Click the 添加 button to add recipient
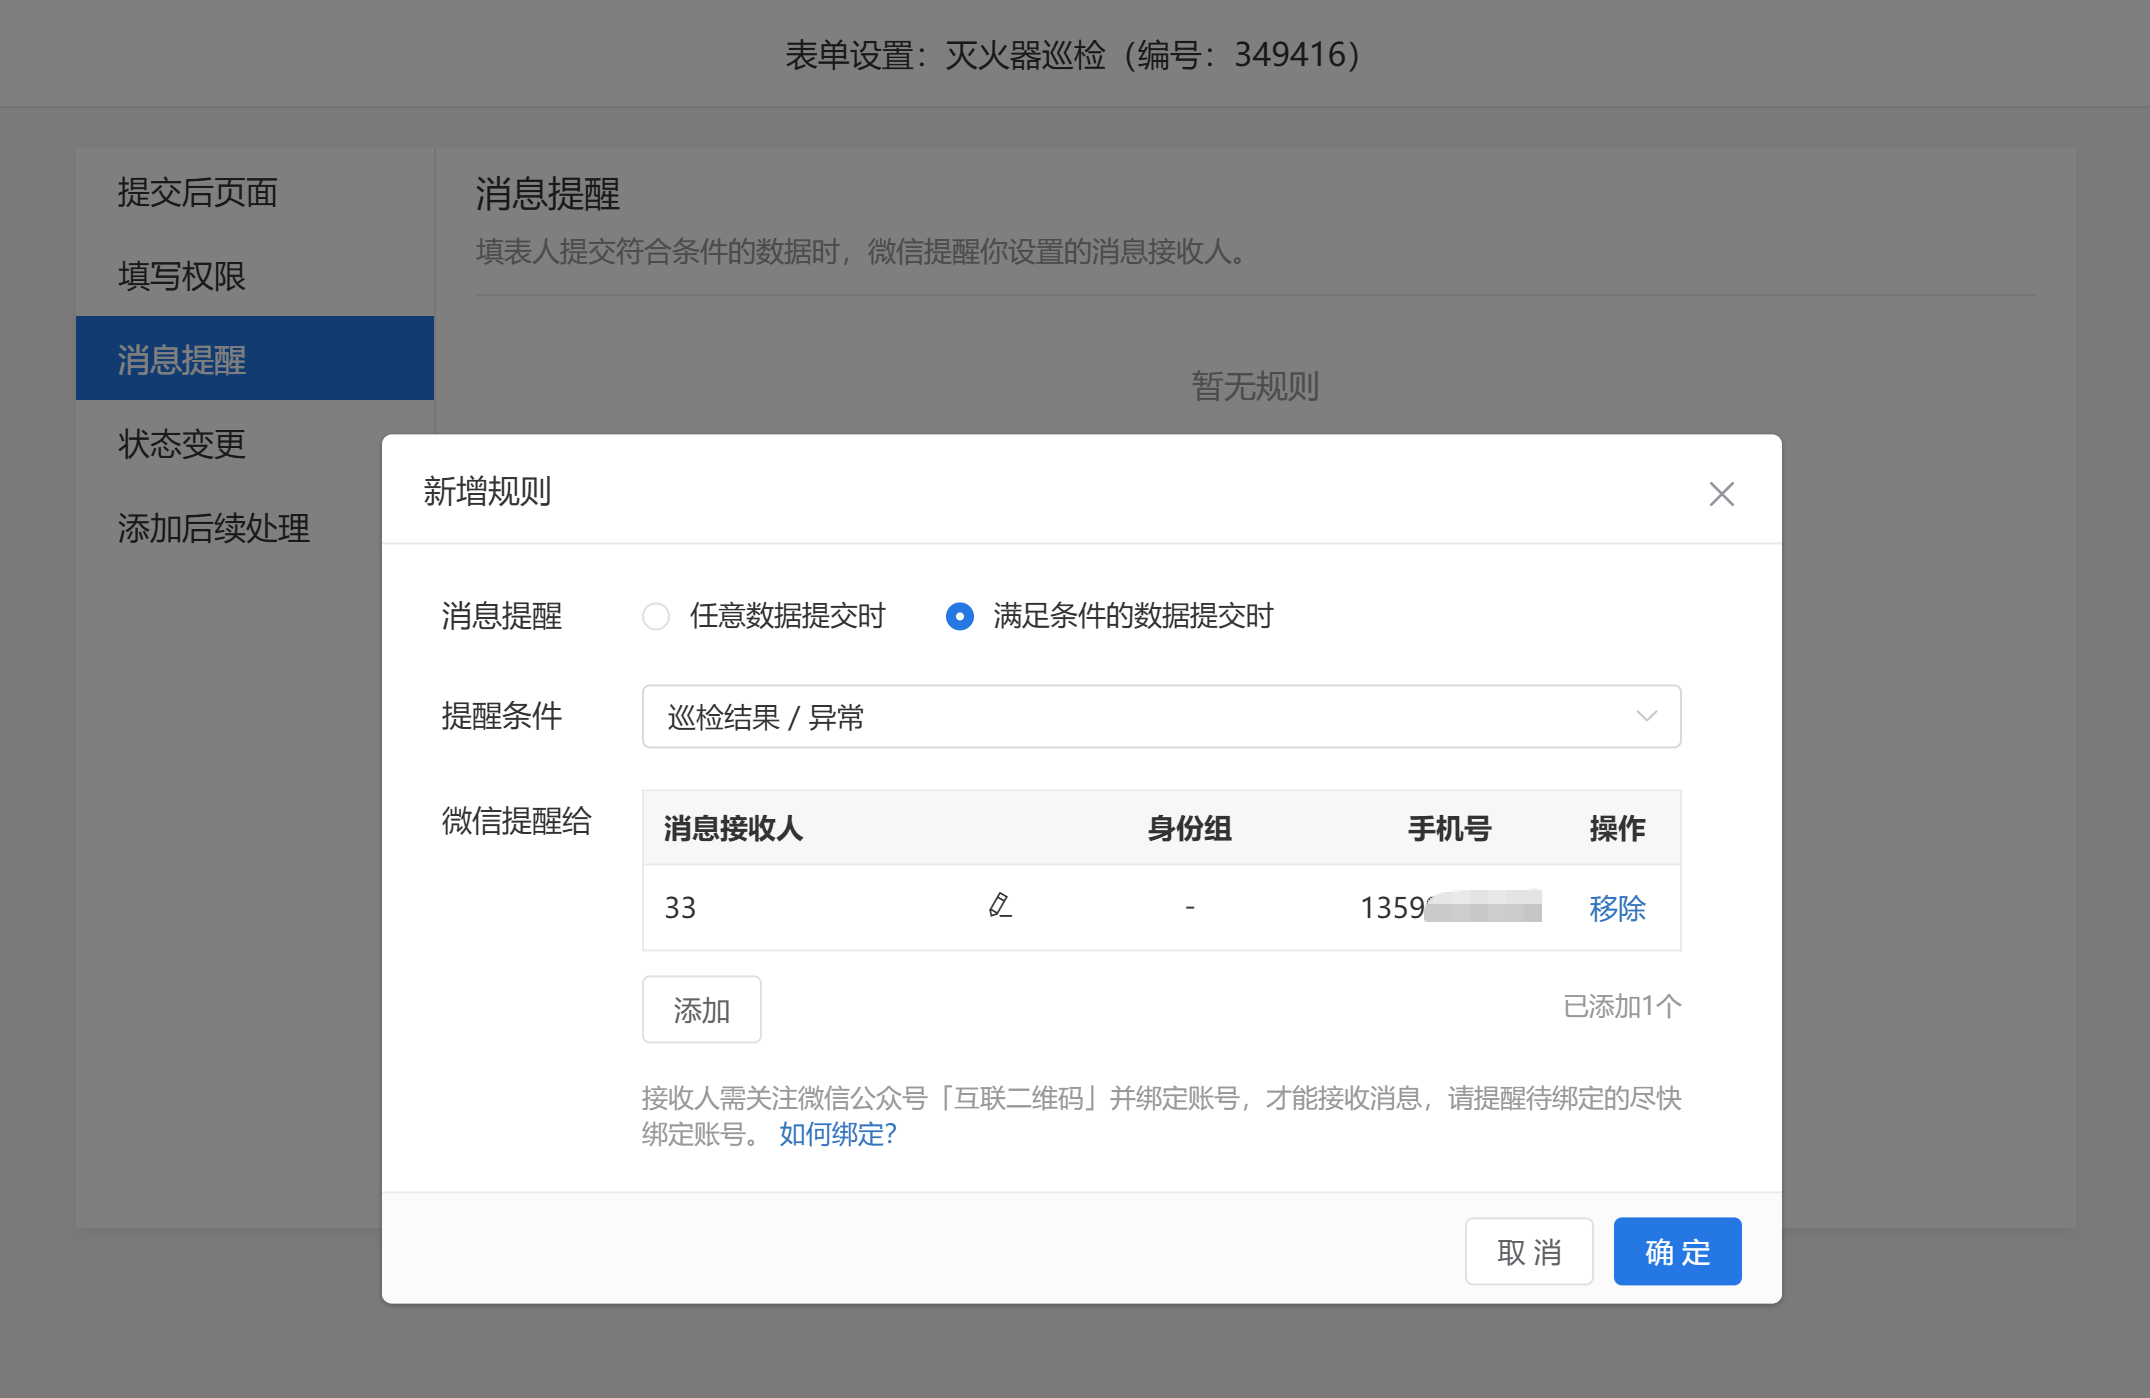Screen dimensions: 2150x1398 click(x=701, y=1010)
